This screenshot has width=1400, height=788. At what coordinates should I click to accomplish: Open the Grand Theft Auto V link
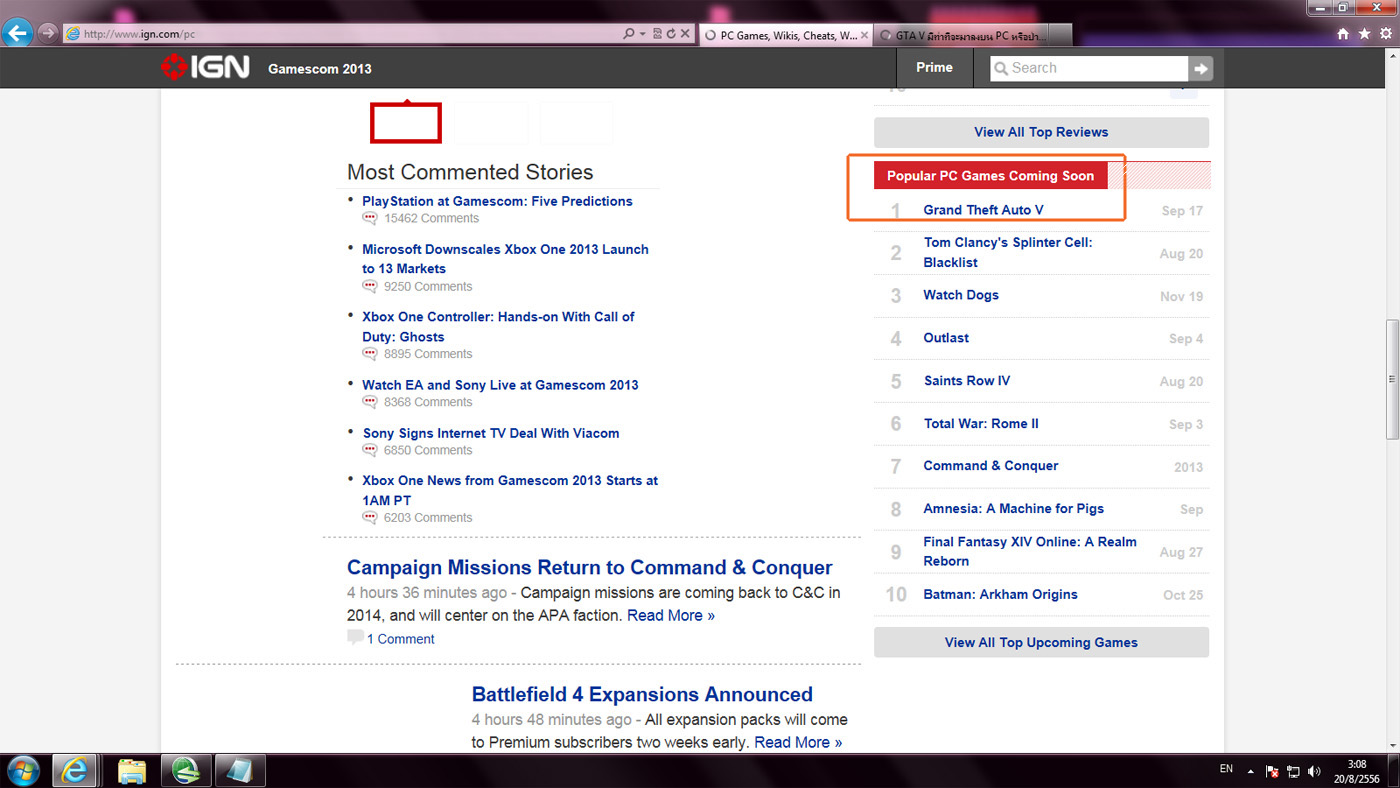983,210
